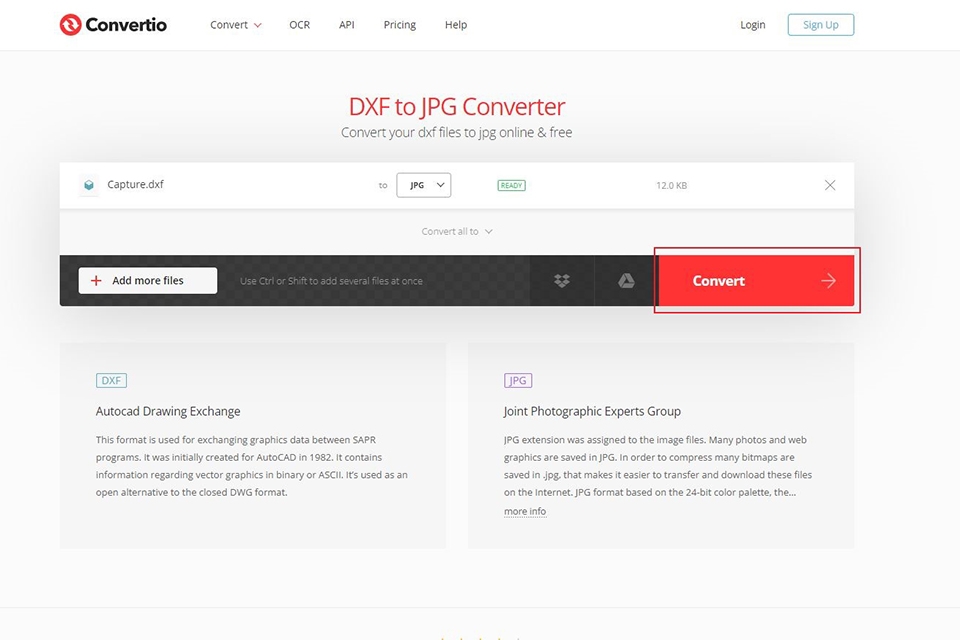Open the Convert menu in navigation

pos(236,24)
